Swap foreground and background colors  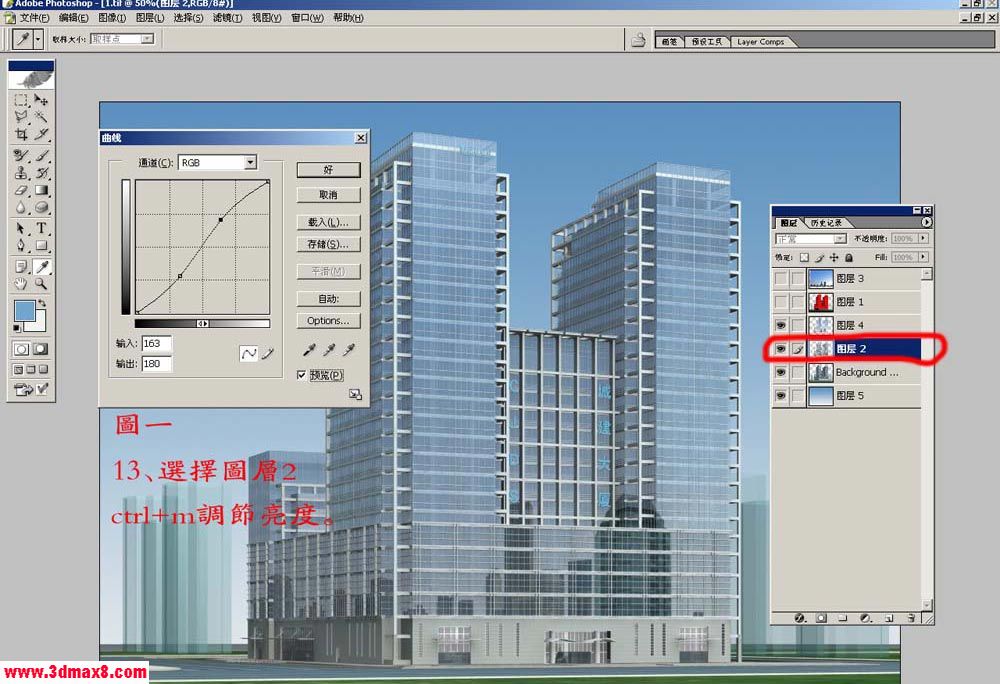pyautogui.click(x=42, y=303)
